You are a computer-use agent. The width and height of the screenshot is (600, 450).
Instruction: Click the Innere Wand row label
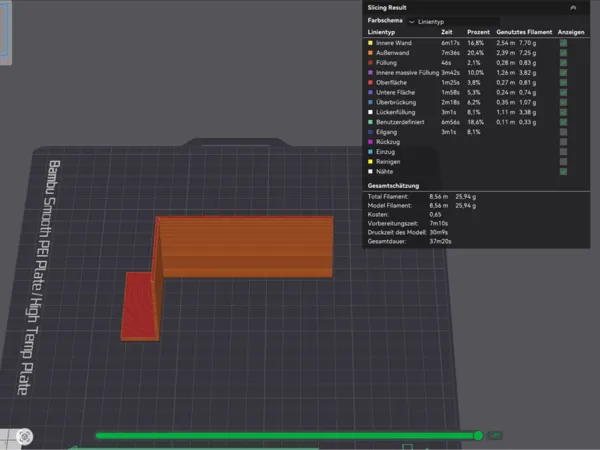(394, 43)
